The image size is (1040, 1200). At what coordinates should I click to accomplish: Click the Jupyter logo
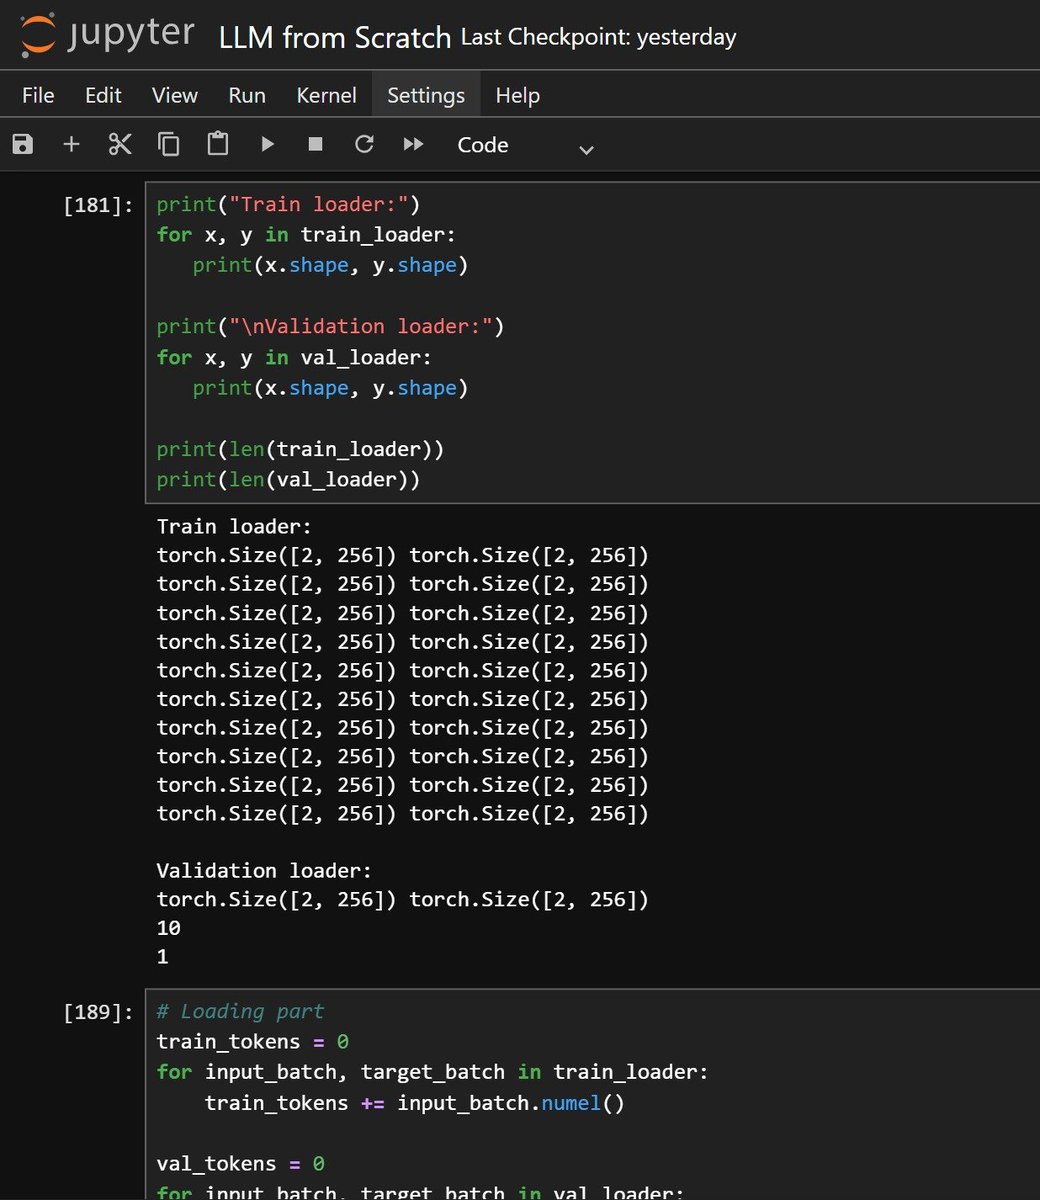coord(108,35)
